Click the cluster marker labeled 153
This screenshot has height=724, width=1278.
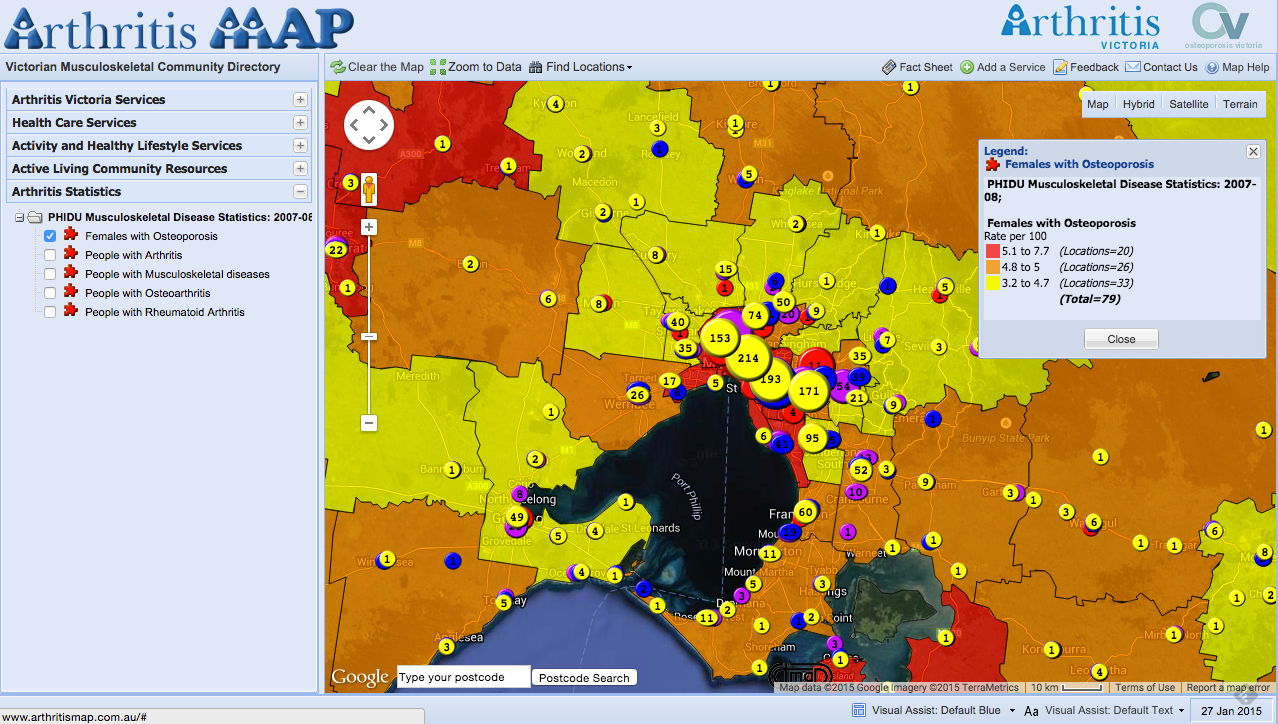pyautogui.click(x=720, y=338)
